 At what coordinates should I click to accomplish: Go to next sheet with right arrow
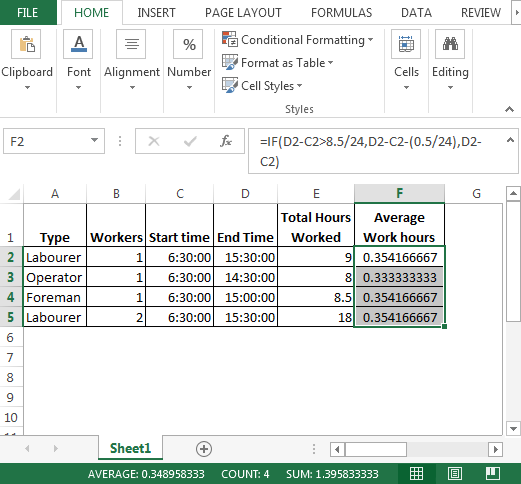click(56, 449)
